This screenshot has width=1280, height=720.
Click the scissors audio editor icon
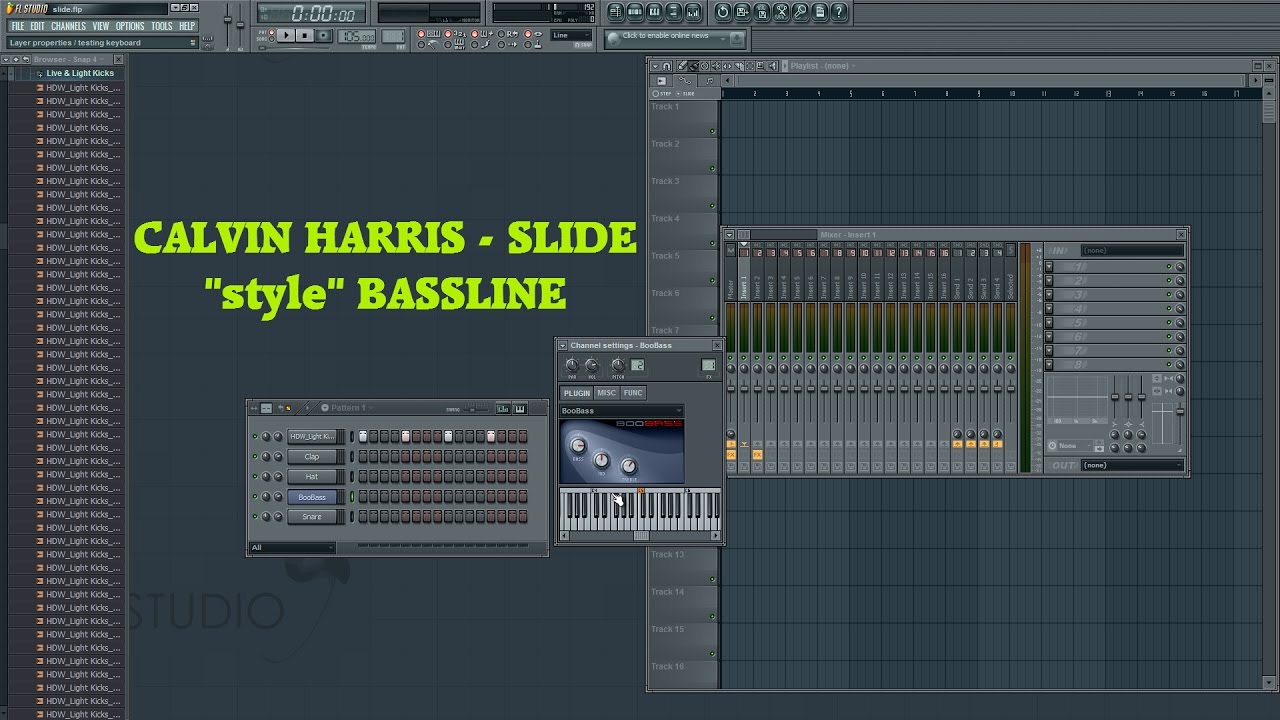pos(781,12)
